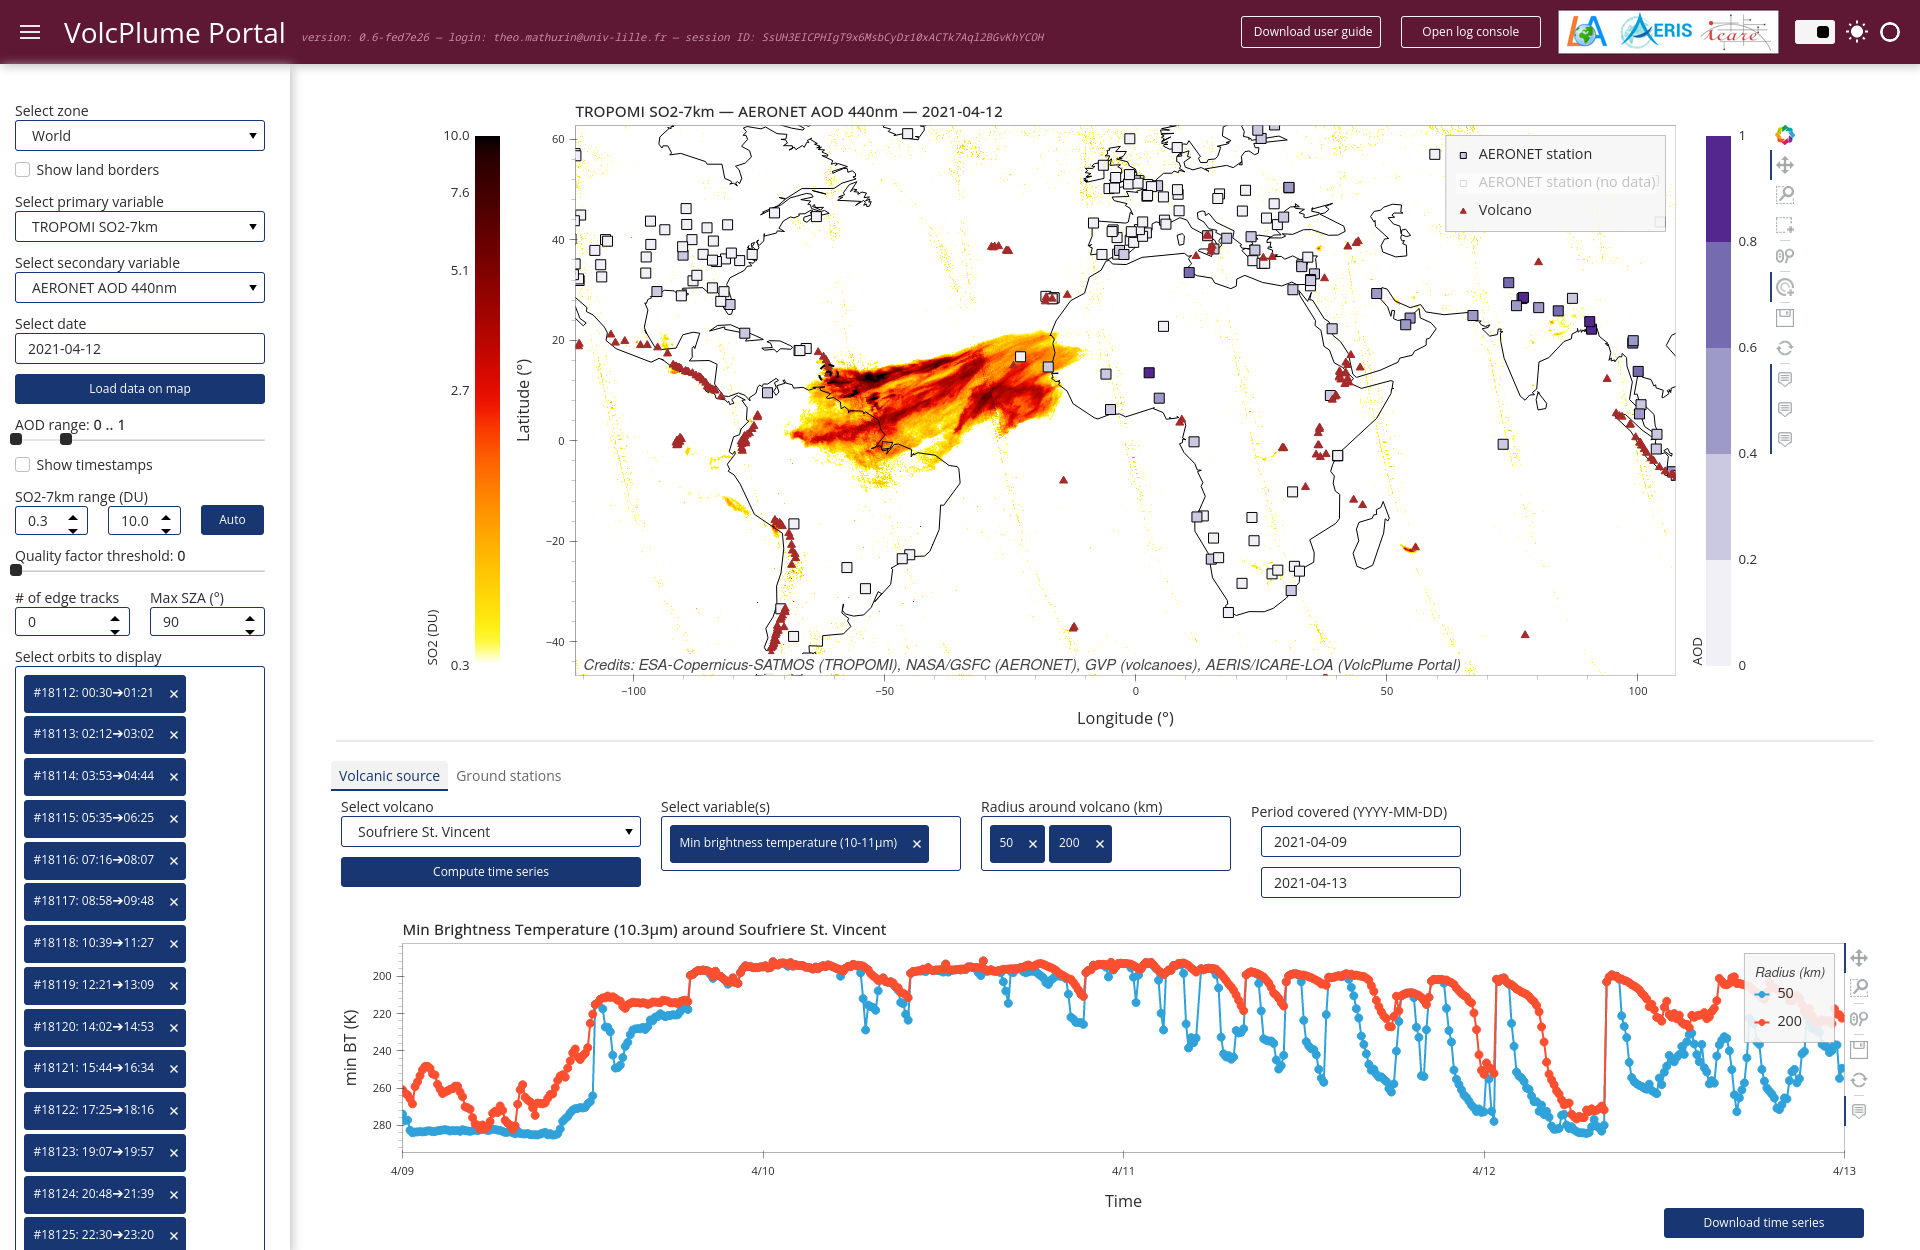Viewport: 1920px width, 1250px height.
Task: Increment the # of edge tracks stepper
Action: 115,616
